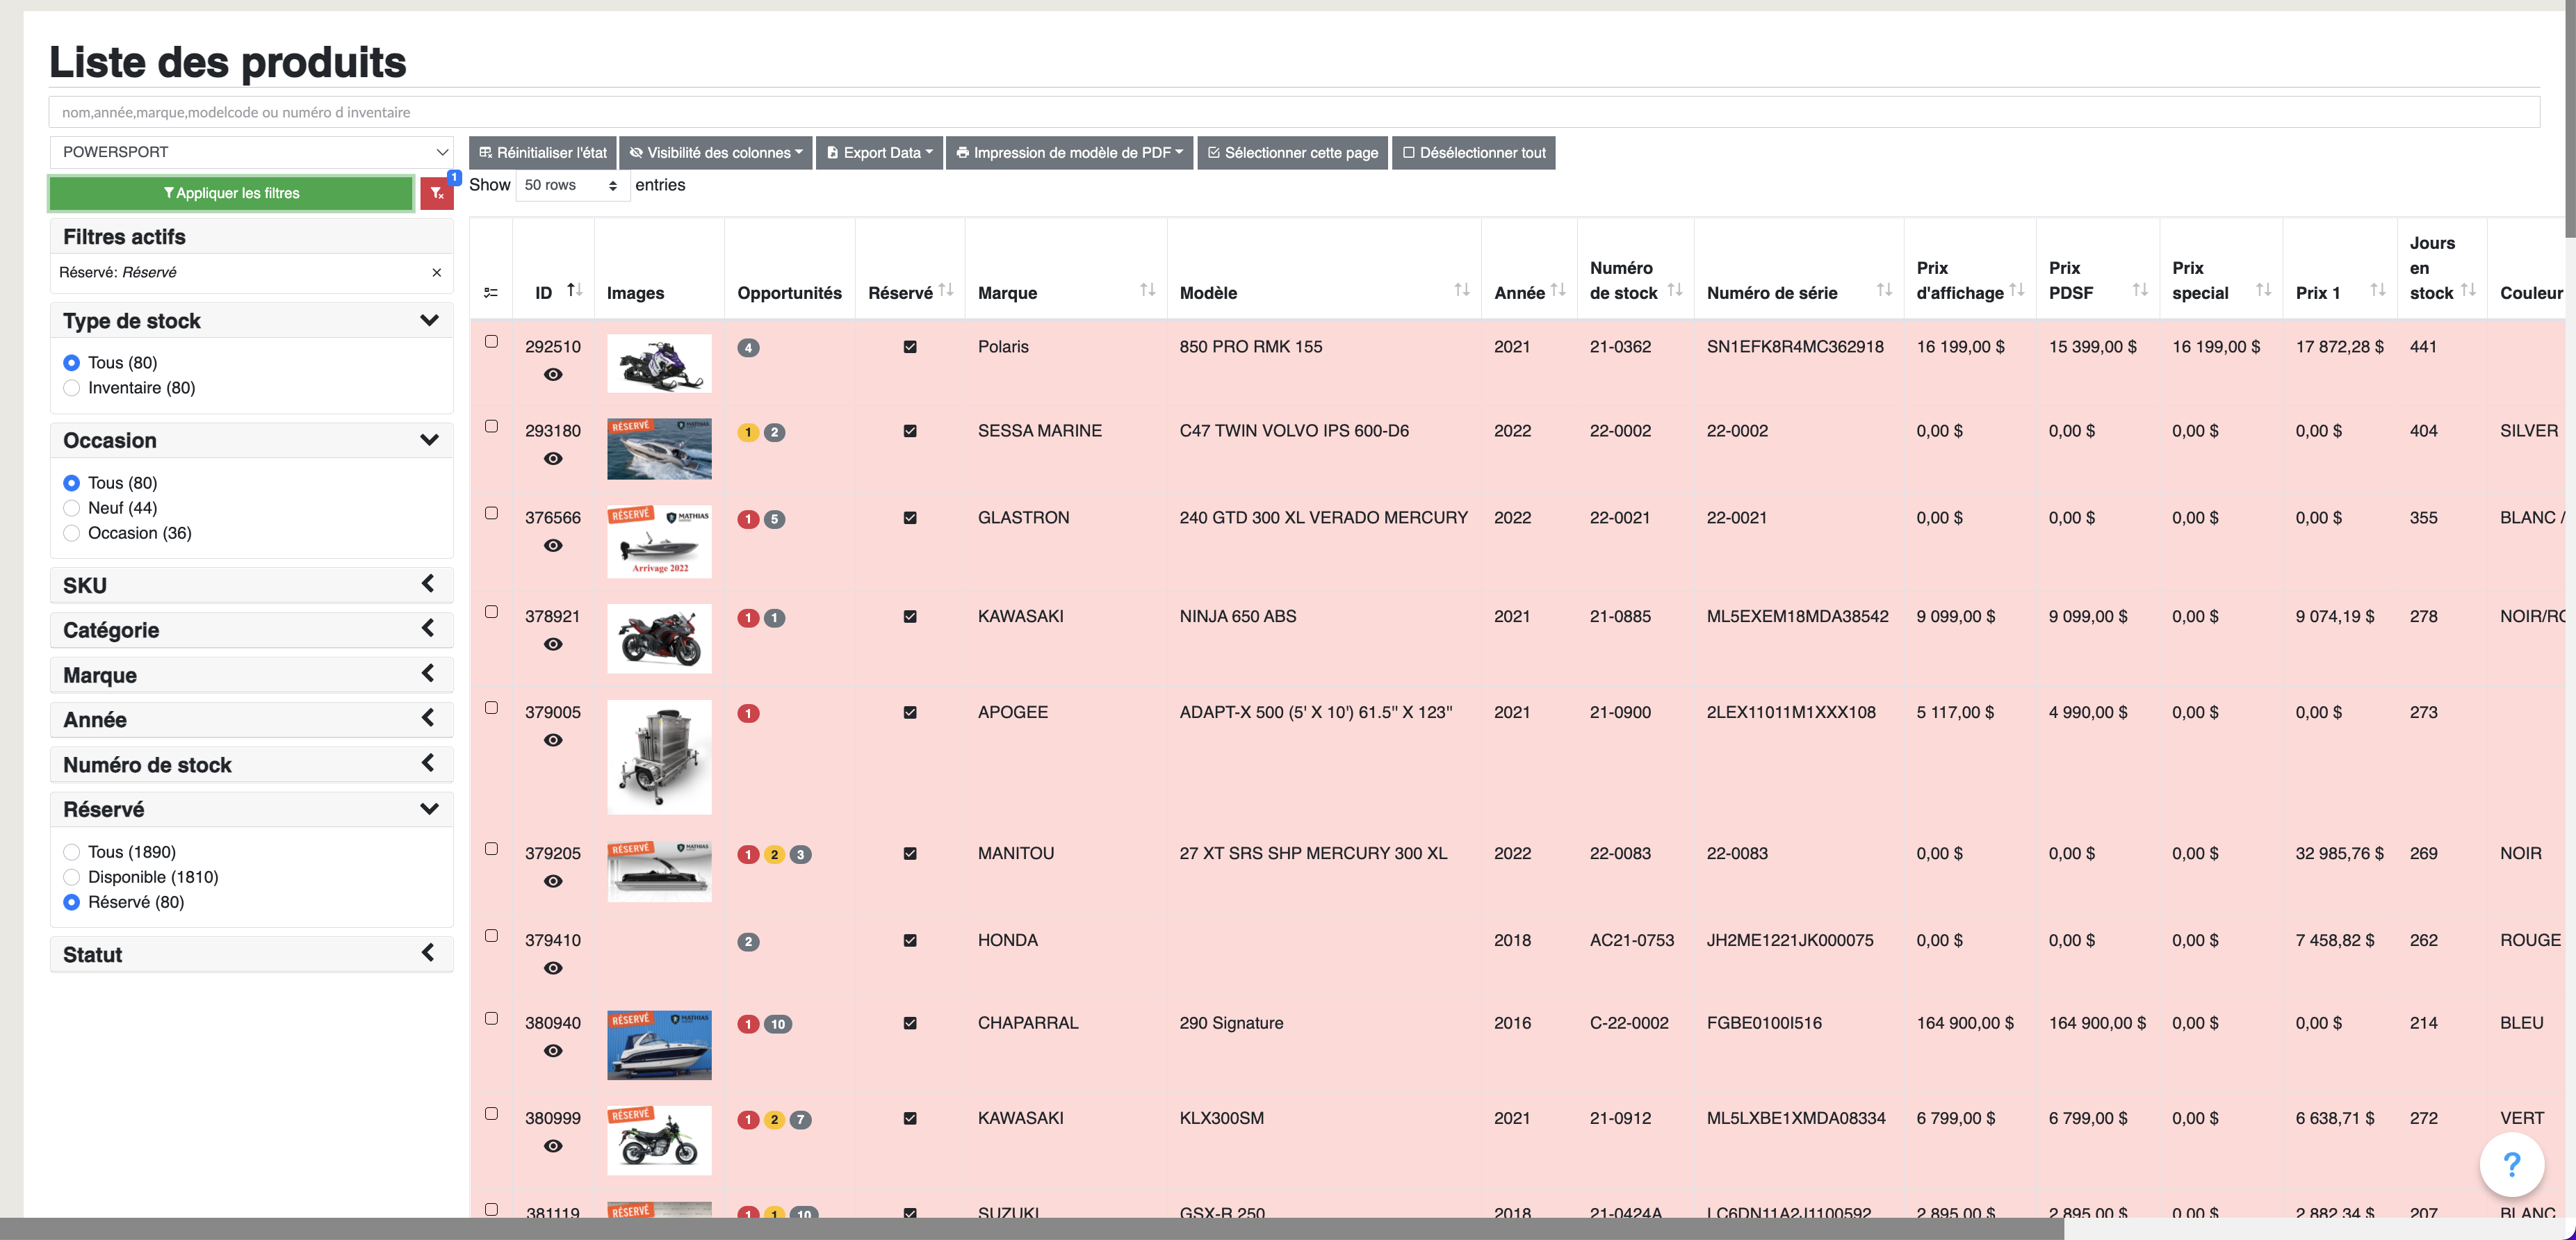View product 378921 with eye icon
The height and width of the screenshot is (1240, 2576).
(553, 644)
